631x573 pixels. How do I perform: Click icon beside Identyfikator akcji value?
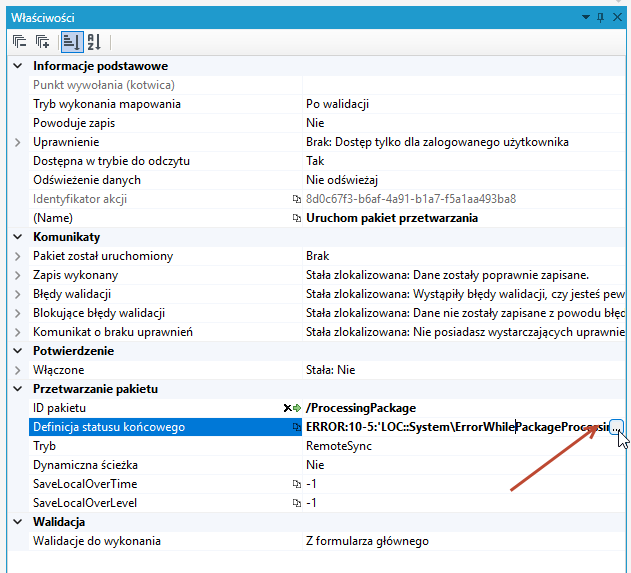(297, 199)
